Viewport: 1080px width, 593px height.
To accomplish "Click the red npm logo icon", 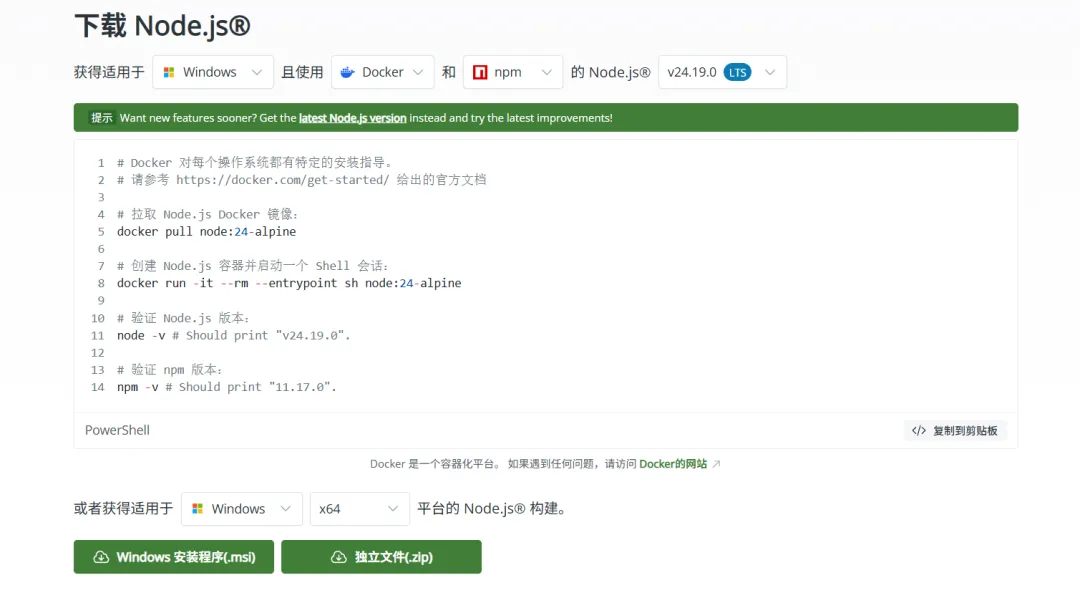I will [x=480, y=72].
